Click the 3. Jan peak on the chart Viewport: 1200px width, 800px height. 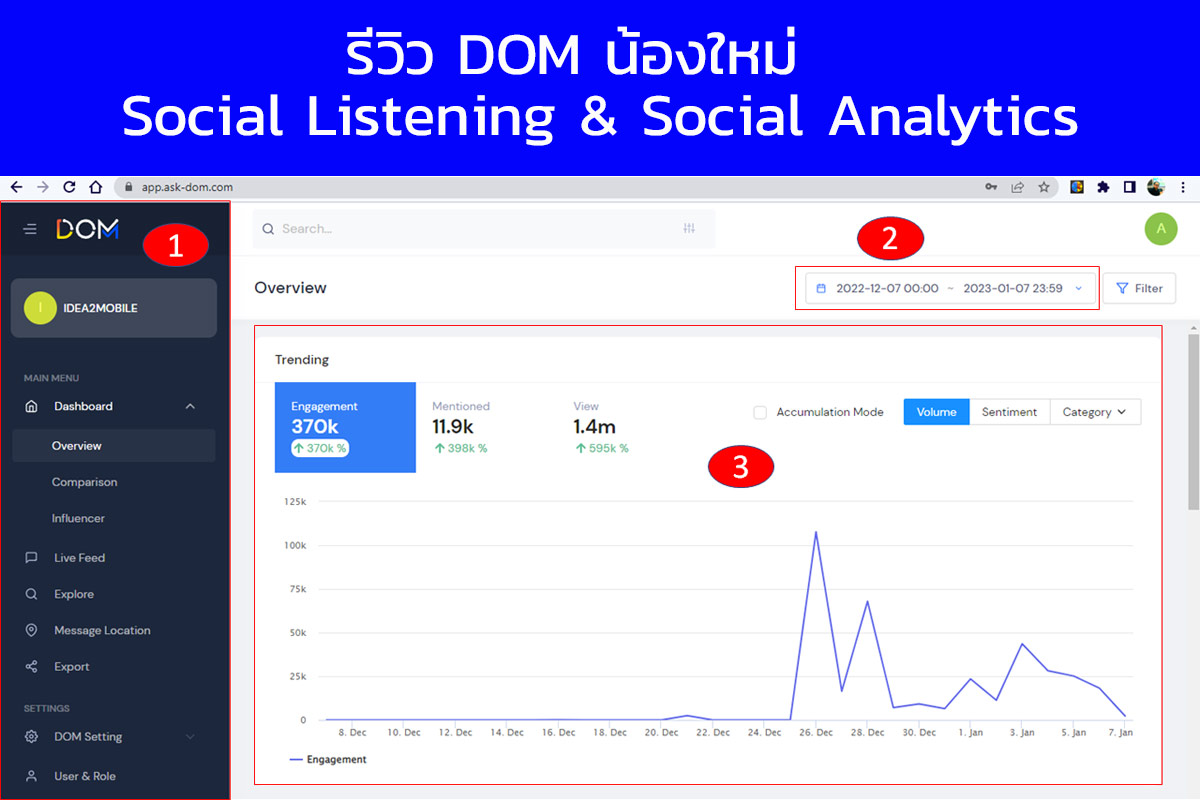click(1022, 644)
